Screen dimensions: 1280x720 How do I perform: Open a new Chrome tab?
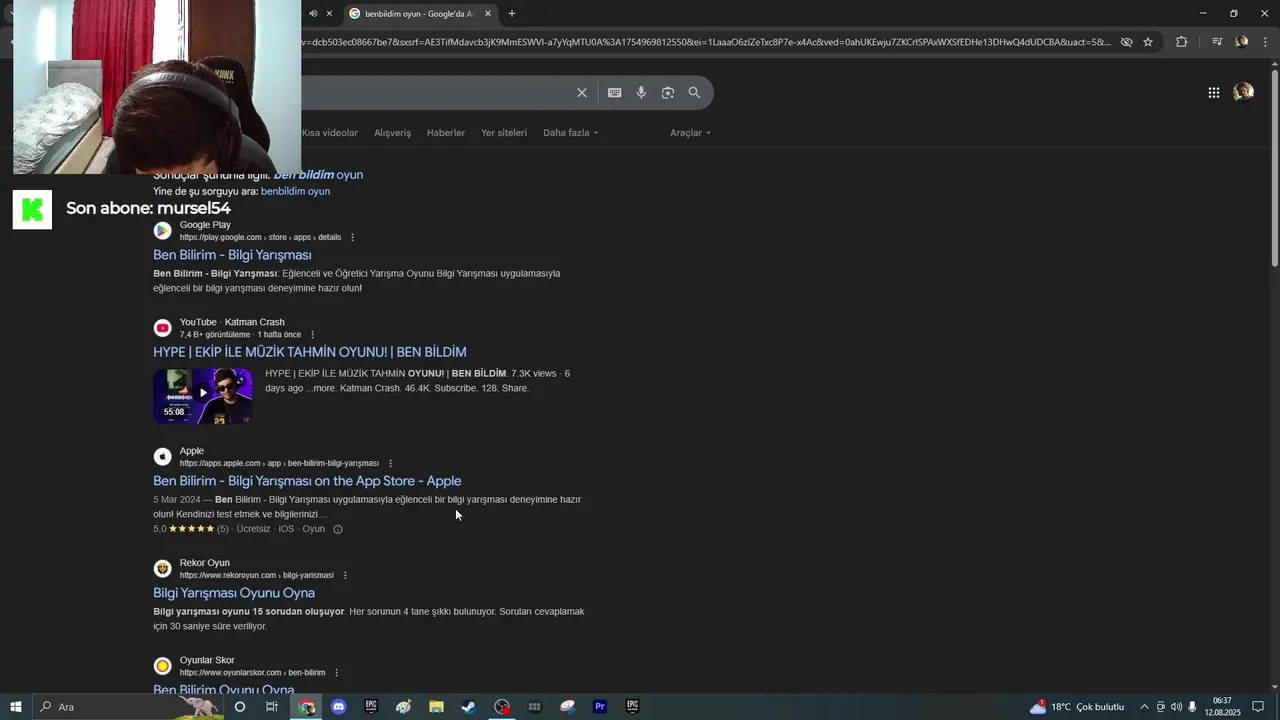(512, 13)
